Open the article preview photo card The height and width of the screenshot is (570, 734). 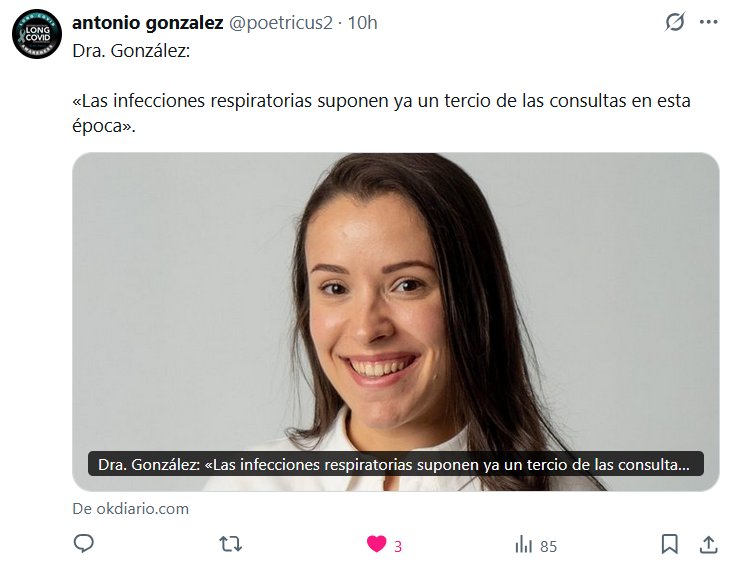pos(396,322)
